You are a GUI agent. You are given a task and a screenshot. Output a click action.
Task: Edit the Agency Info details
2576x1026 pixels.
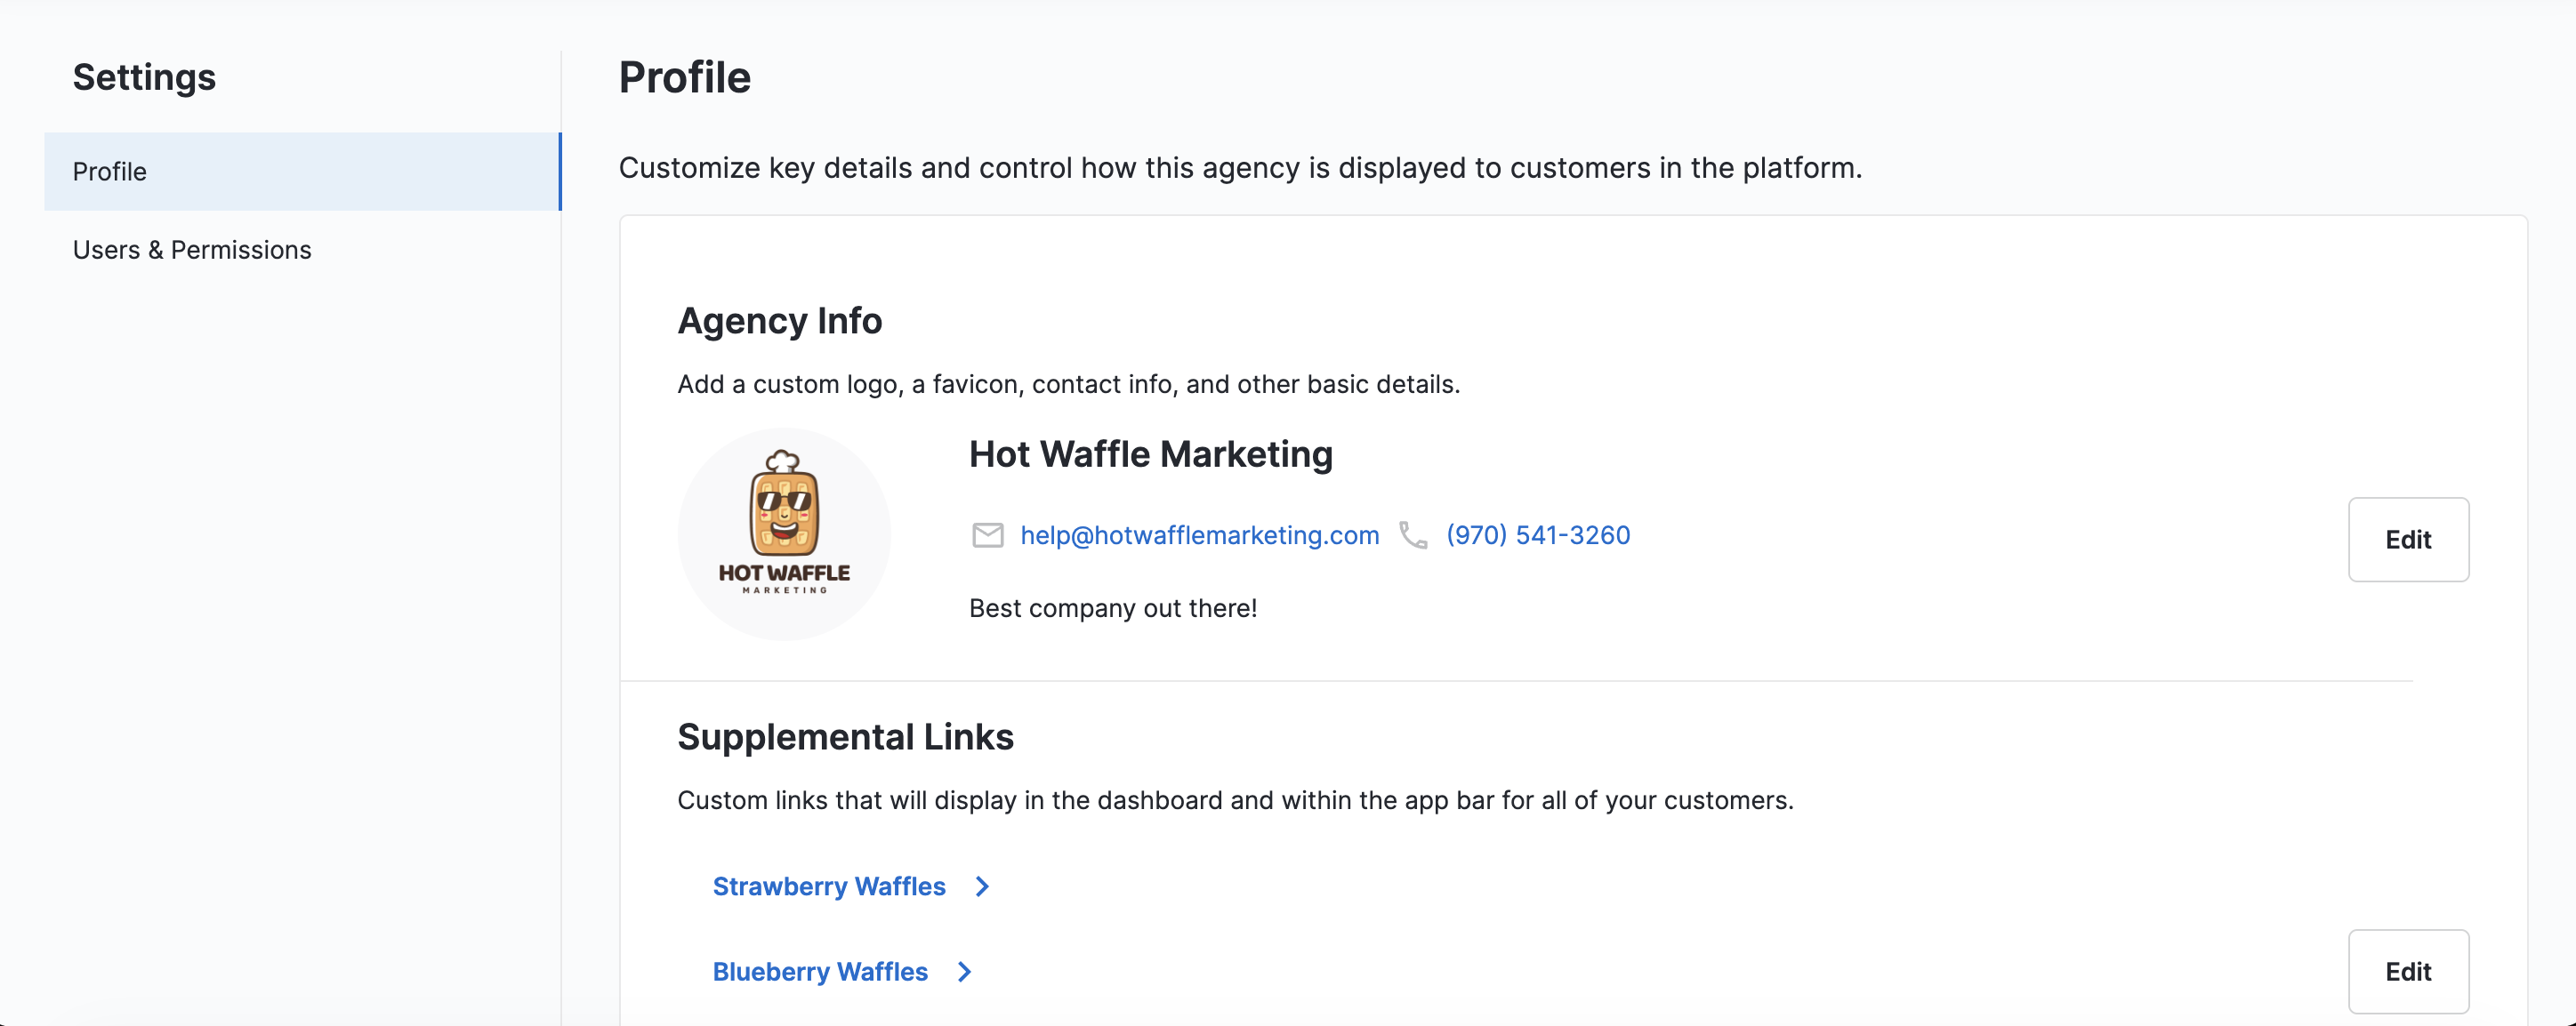point(2407,539)
